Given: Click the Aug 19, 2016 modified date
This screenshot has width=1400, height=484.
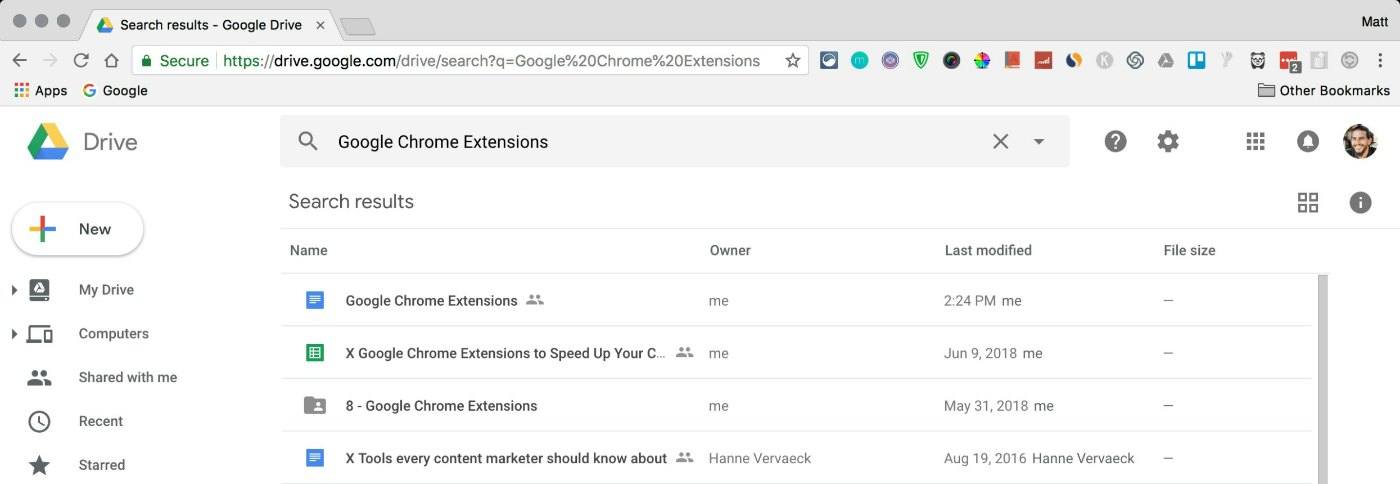Looking at the screenshot, I should (x=985, y=458).
